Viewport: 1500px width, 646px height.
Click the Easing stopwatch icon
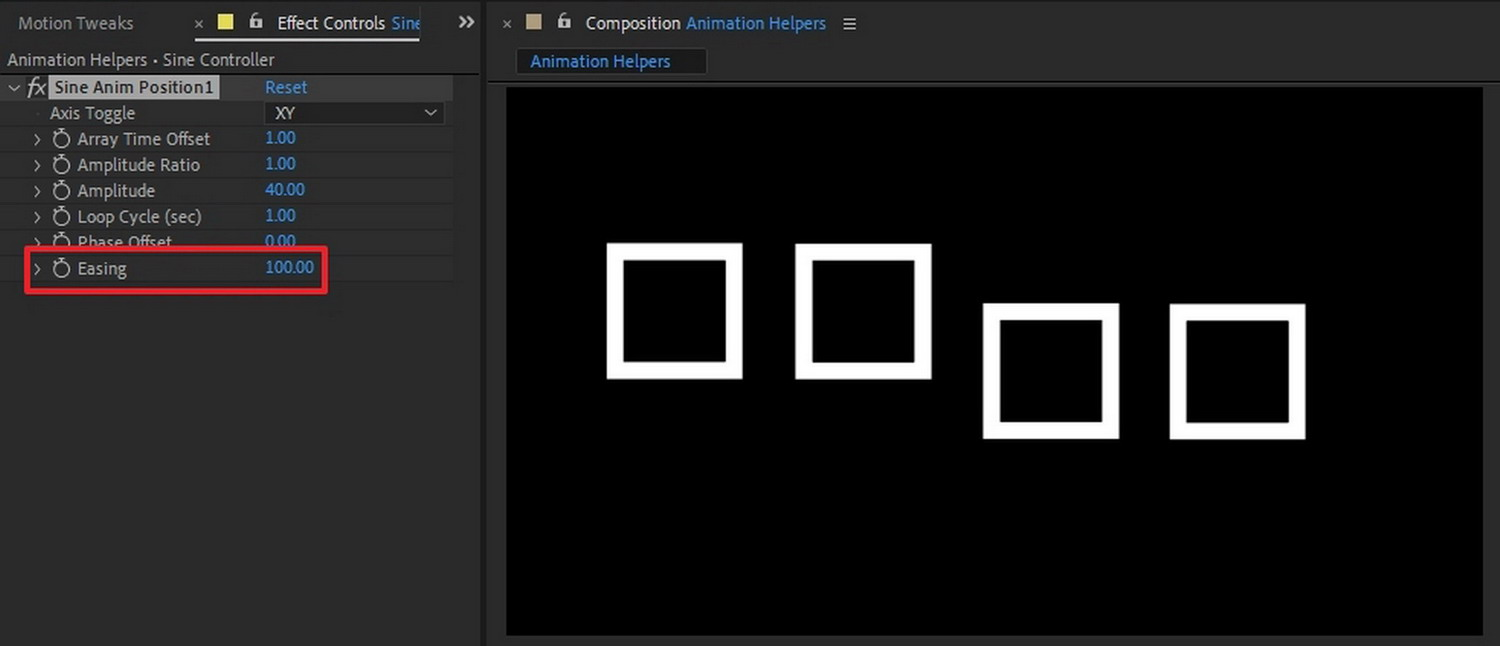click(x=61, y=268)
